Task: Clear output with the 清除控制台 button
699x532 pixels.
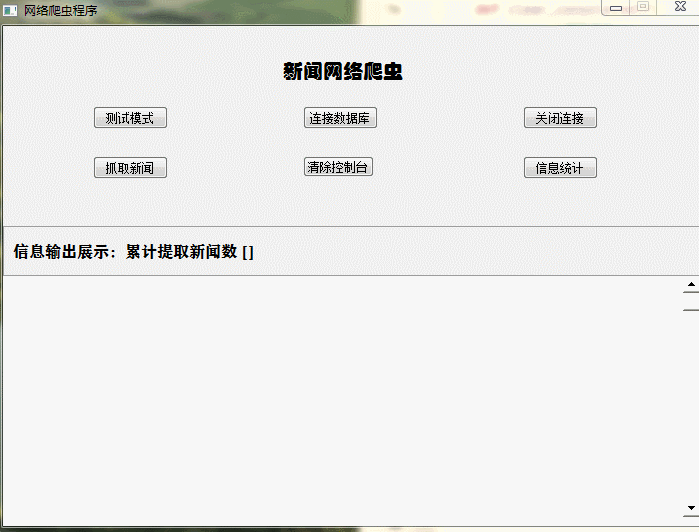Action: (x=338, y=167)
